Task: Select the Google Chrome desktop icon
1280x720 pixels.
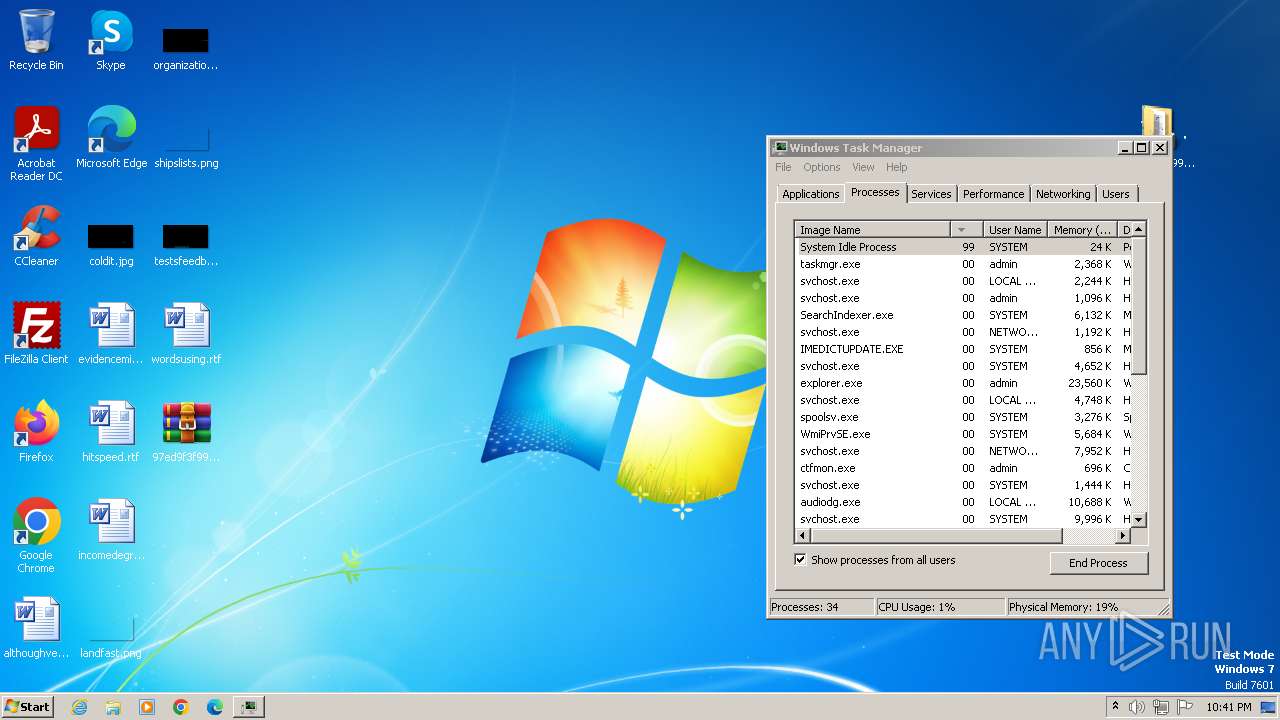Action: coord(36,536)
